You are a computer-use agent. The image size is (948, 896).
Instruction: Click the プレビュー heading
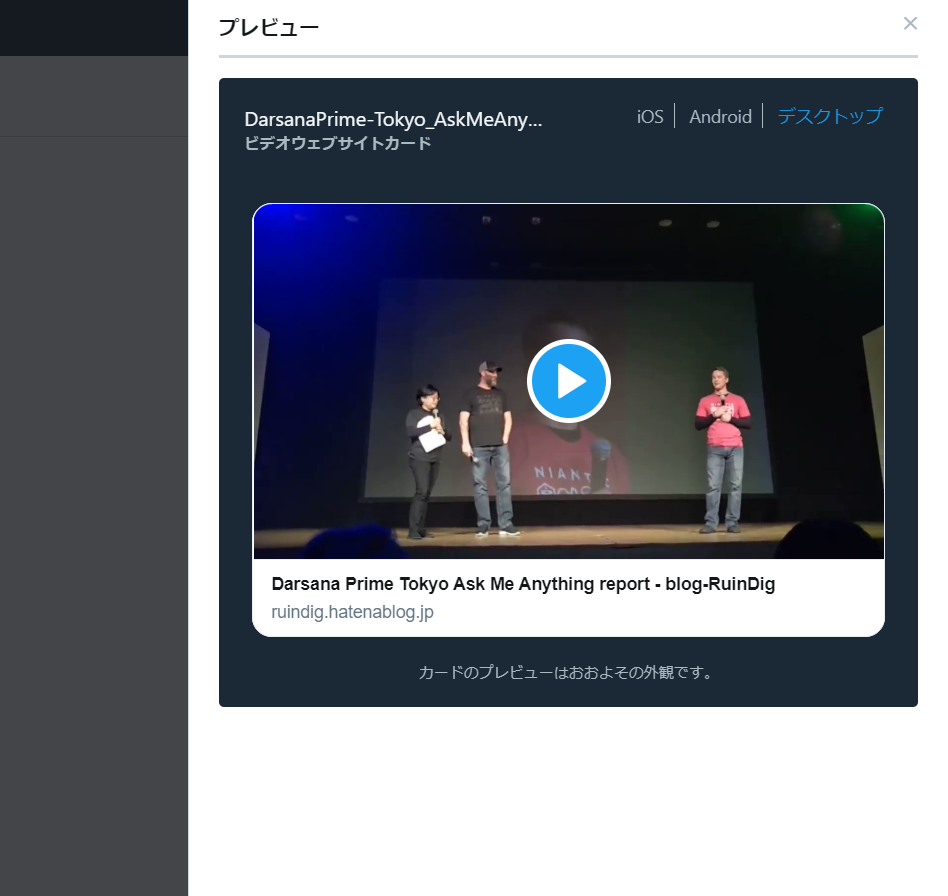268,27
